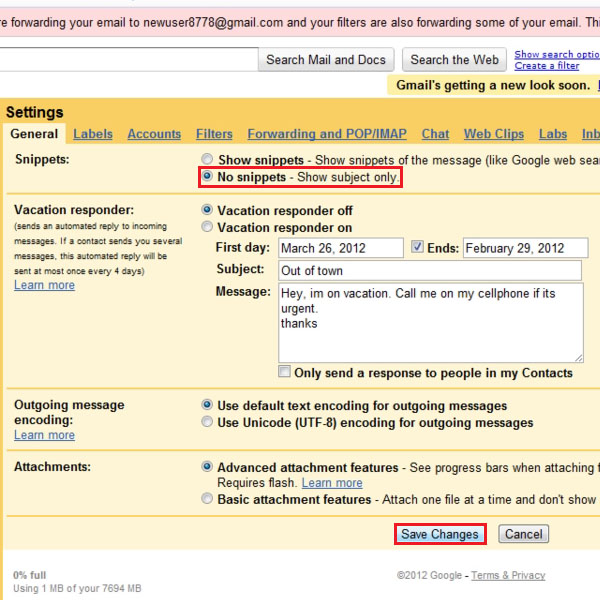Cancel the settings changes

(x=523, y=534)
